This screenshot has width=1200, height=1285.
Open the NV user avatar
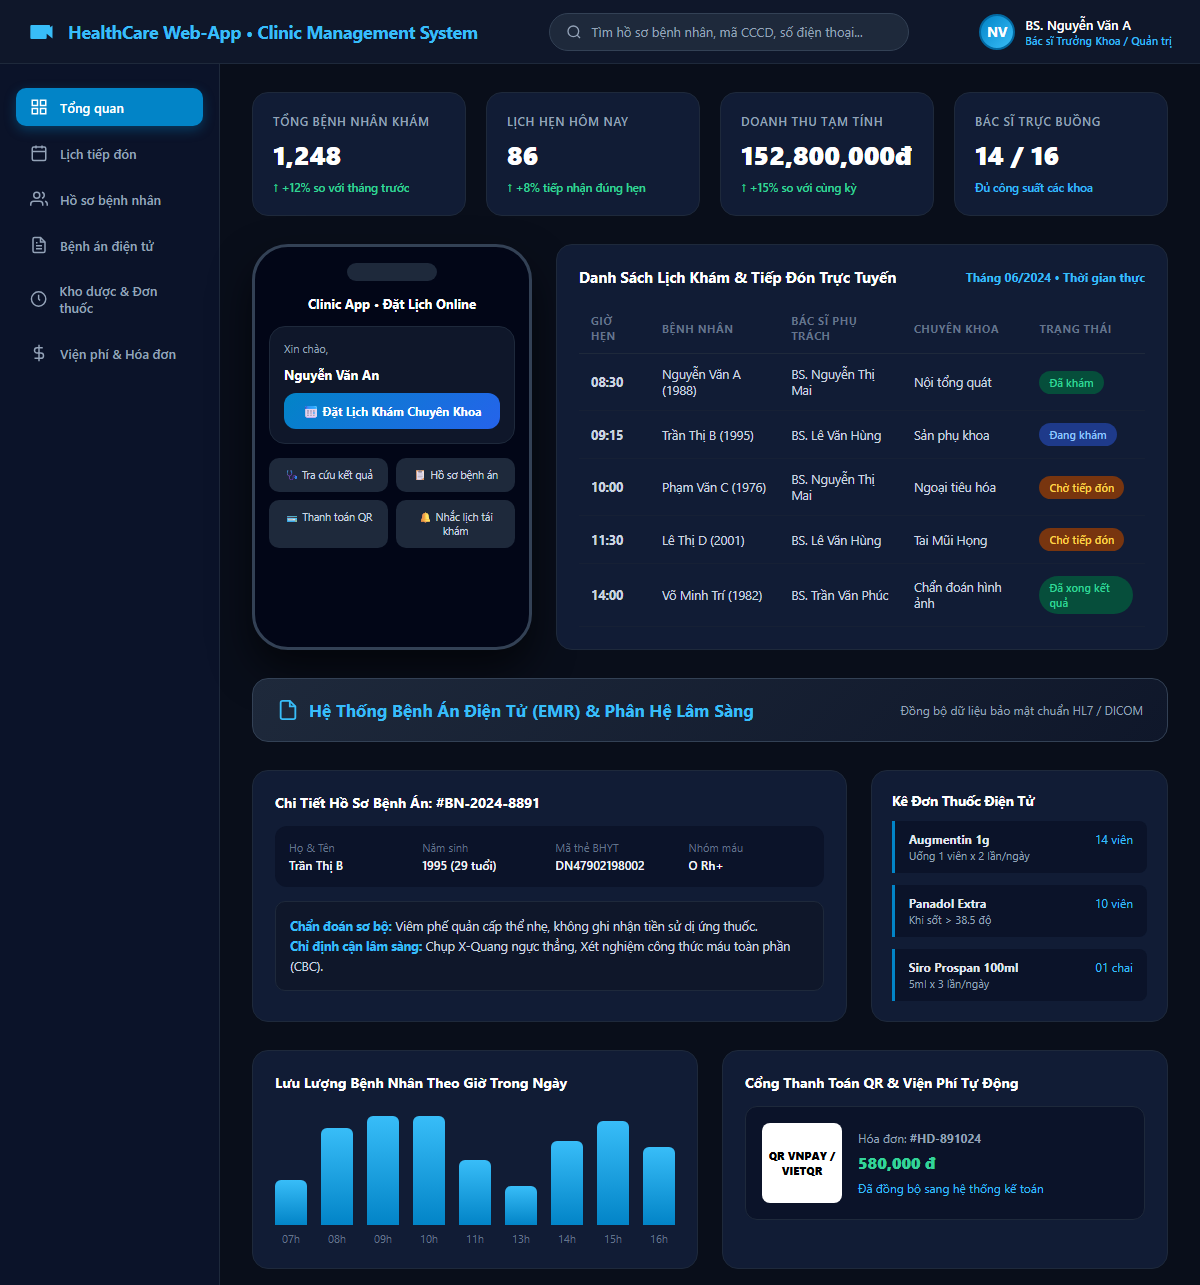pos(997,32)
